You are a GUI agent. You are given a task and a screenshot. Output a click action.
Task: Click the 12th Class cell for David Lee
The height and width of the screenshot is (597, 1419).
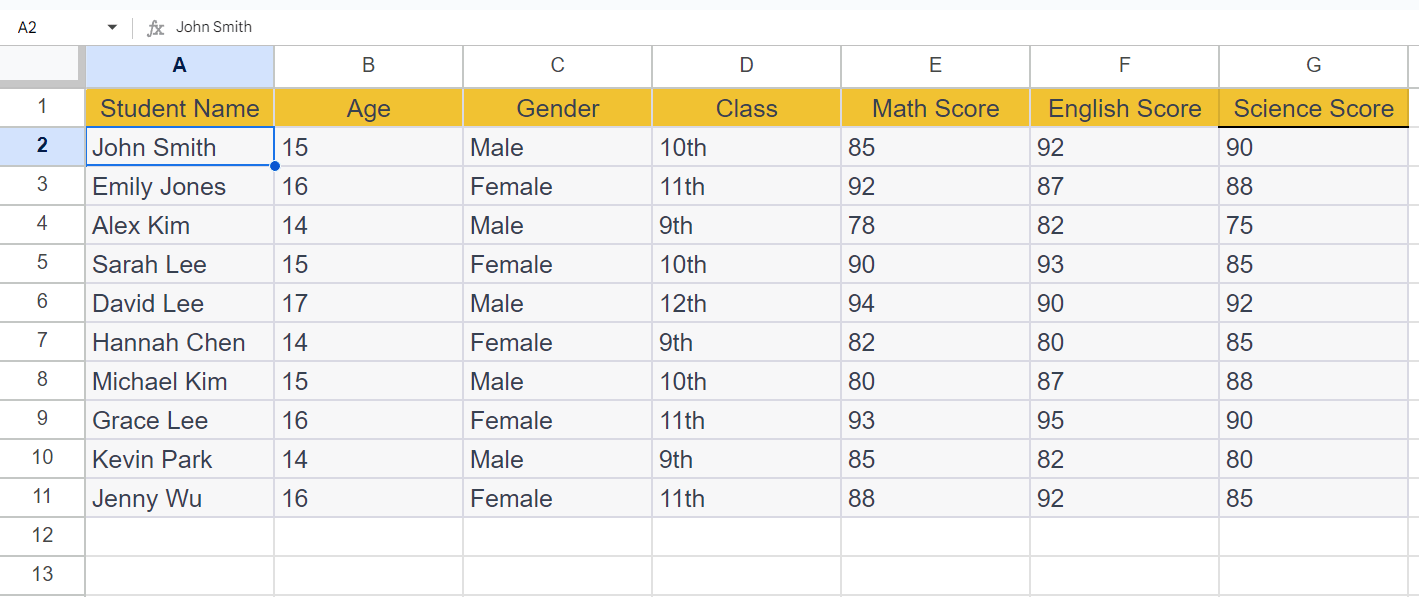[x=746, y=303]
